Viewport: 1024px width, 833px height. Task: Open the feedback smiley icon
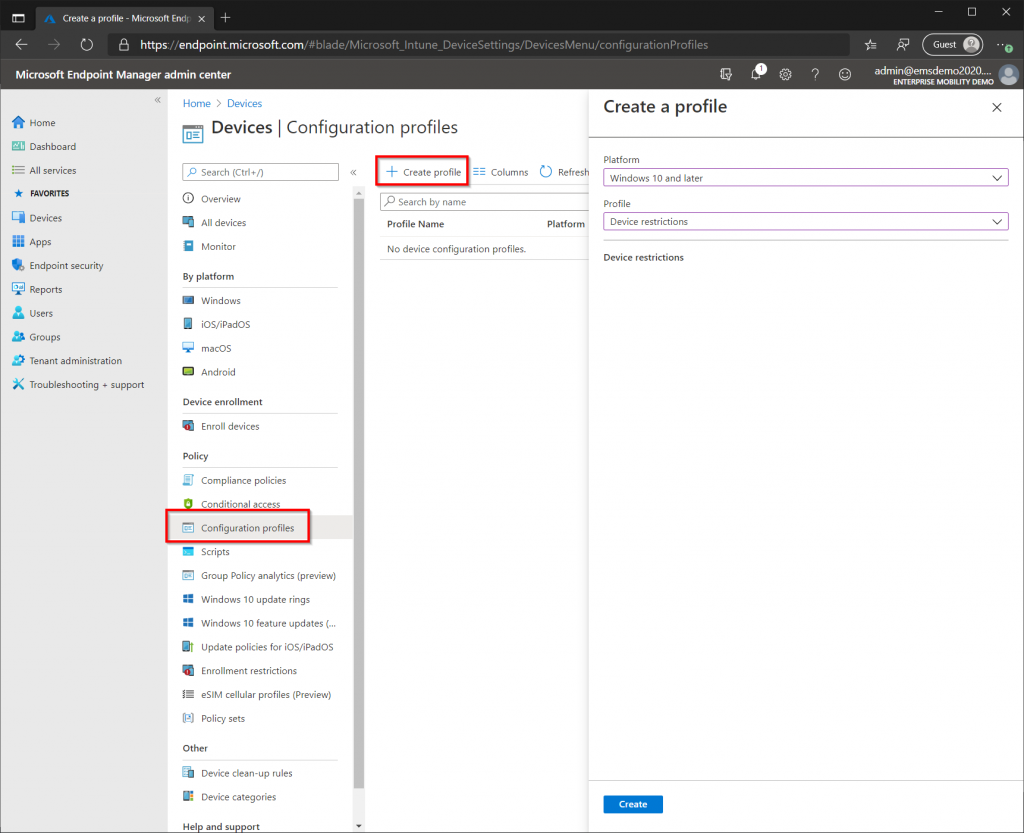845,74
